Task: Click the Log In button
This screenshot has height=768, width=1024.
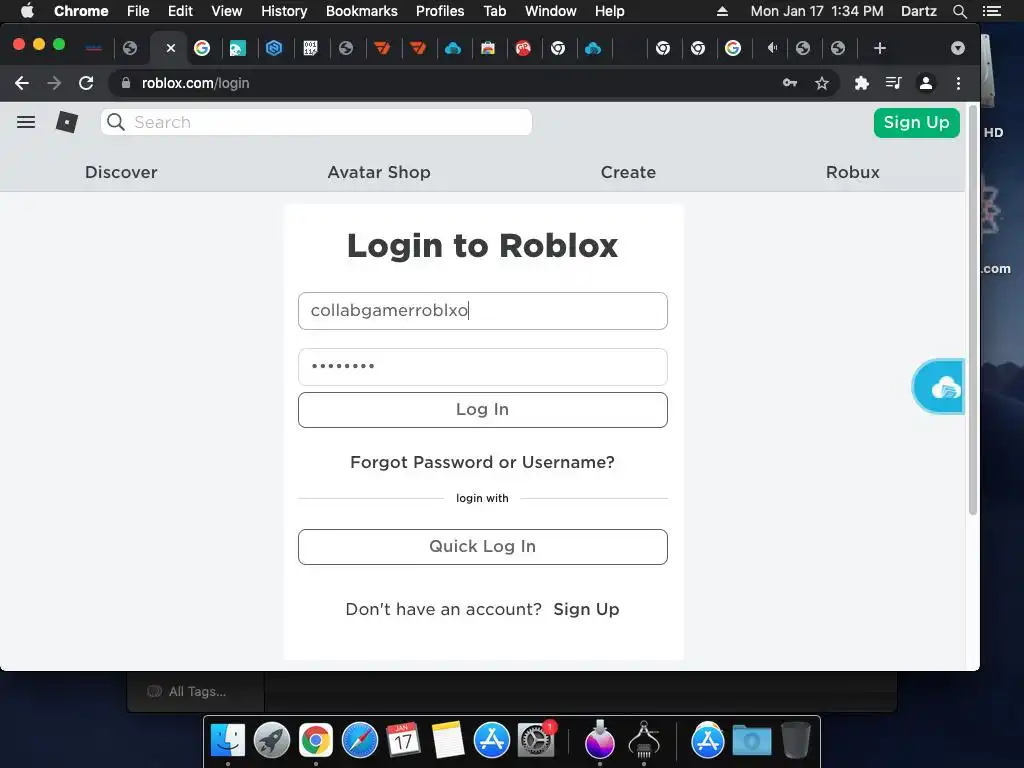Action: (x=483, y=410)
